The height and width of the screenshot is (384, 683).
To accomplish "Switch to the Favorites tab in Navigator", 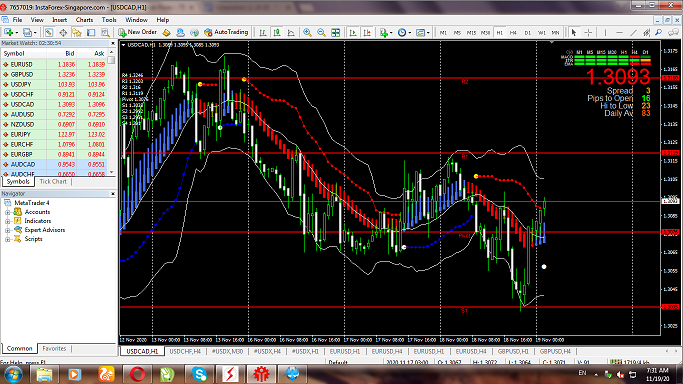I will [x=54, y=349].
